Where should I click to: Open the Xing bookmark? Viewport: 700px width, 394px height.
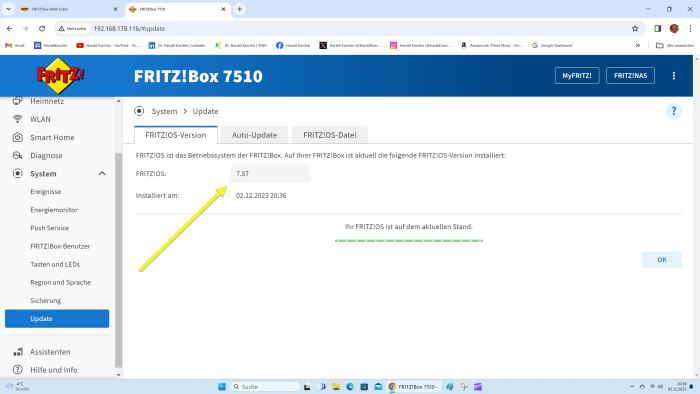[x=241, y=46]
